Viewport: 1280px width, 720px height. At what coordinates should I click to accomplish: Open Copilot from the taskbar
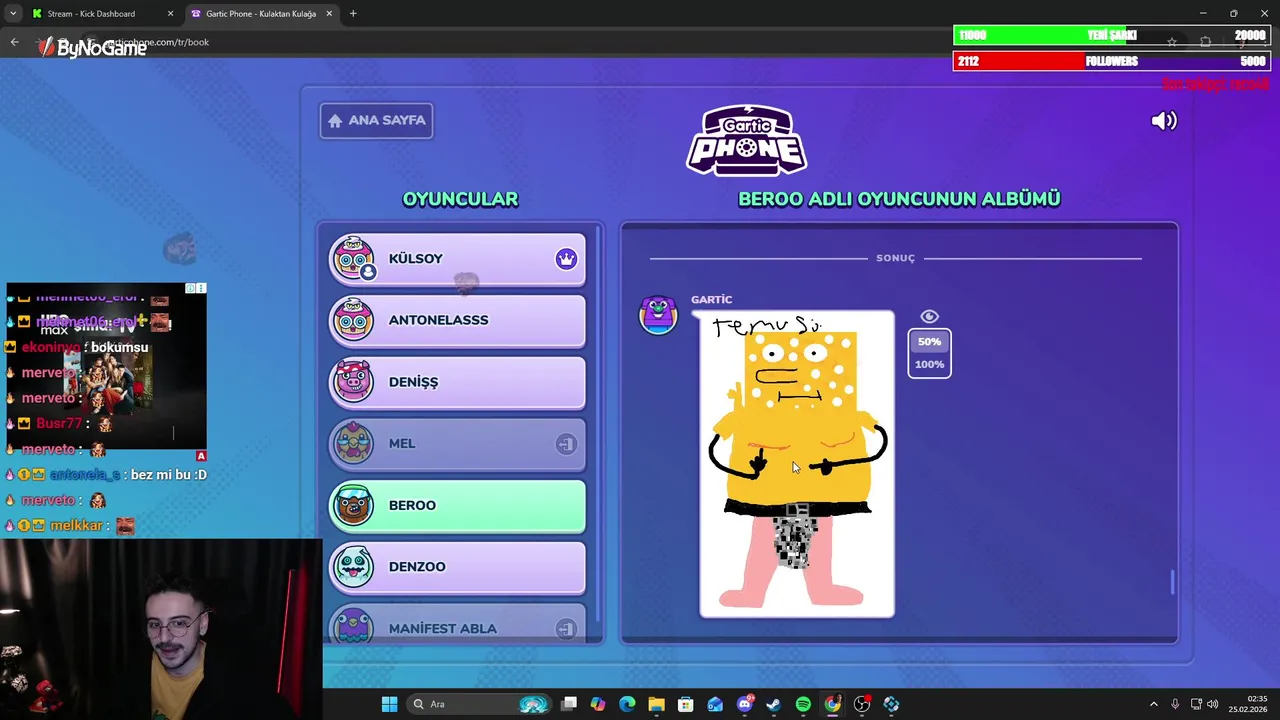tap(598, 704)
